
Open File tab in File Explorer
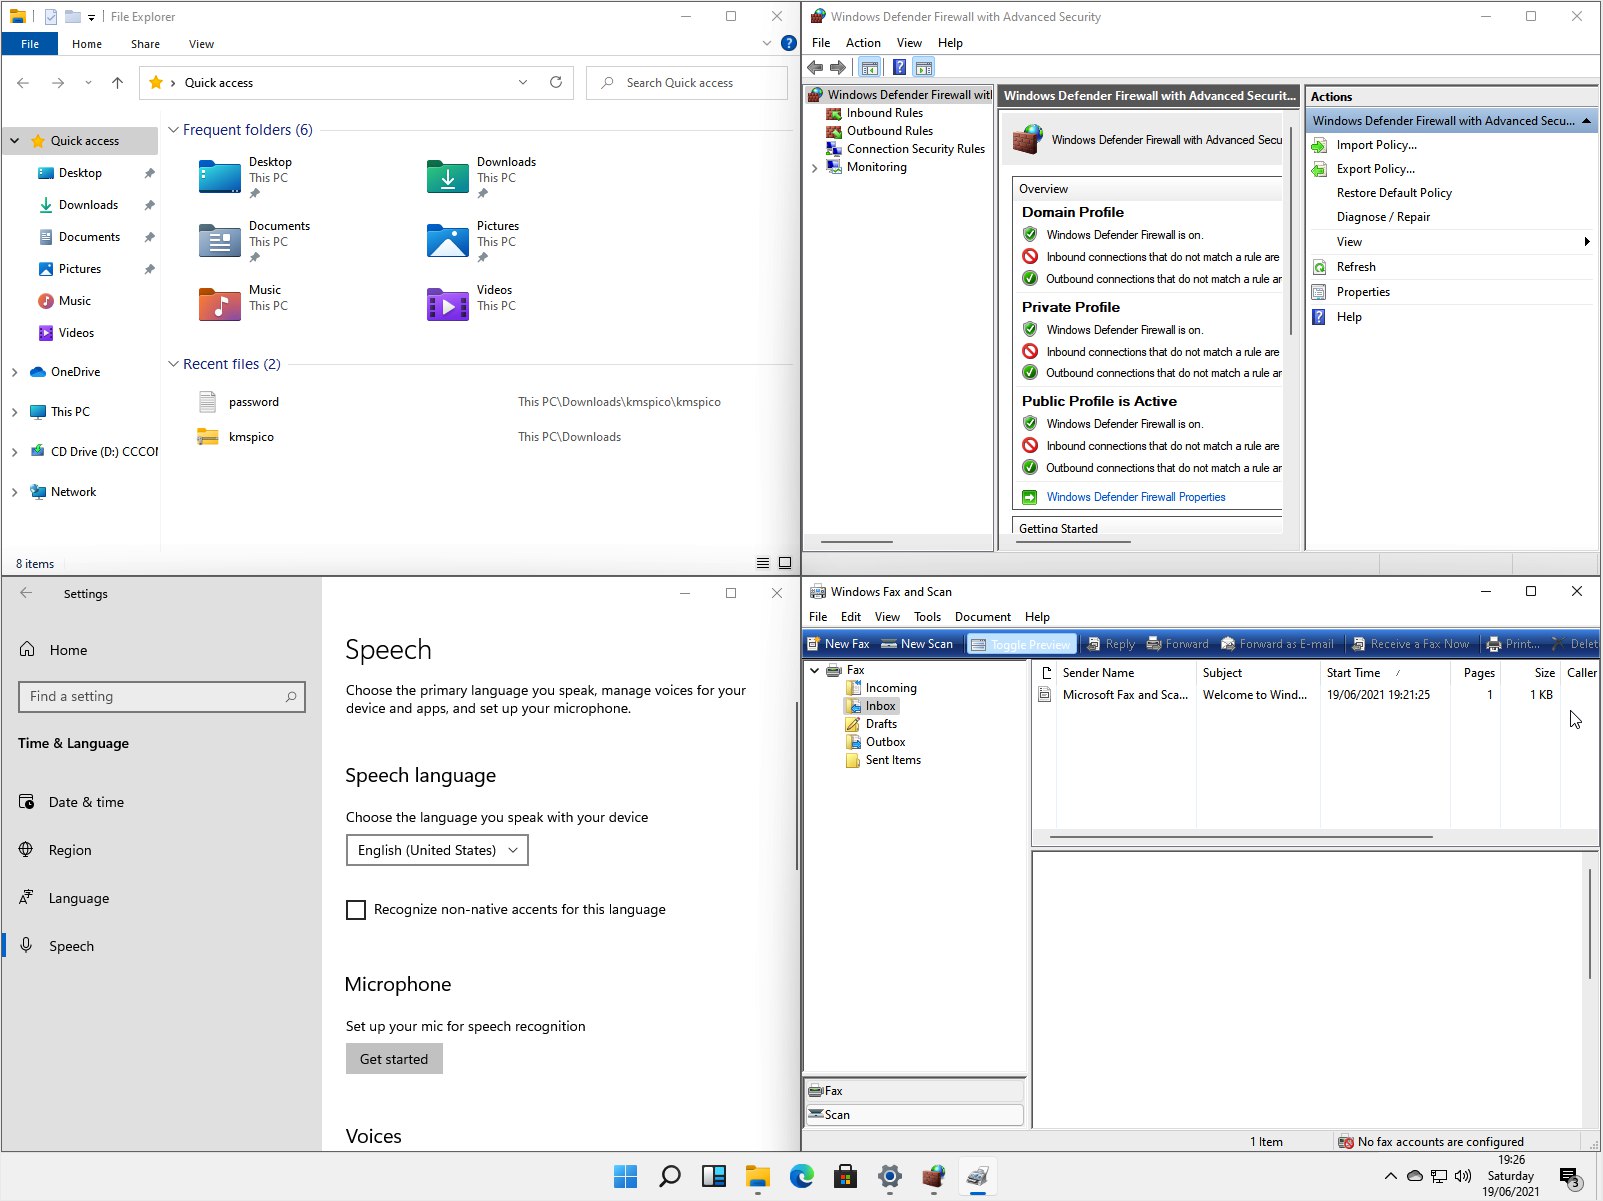pos(30,44)
